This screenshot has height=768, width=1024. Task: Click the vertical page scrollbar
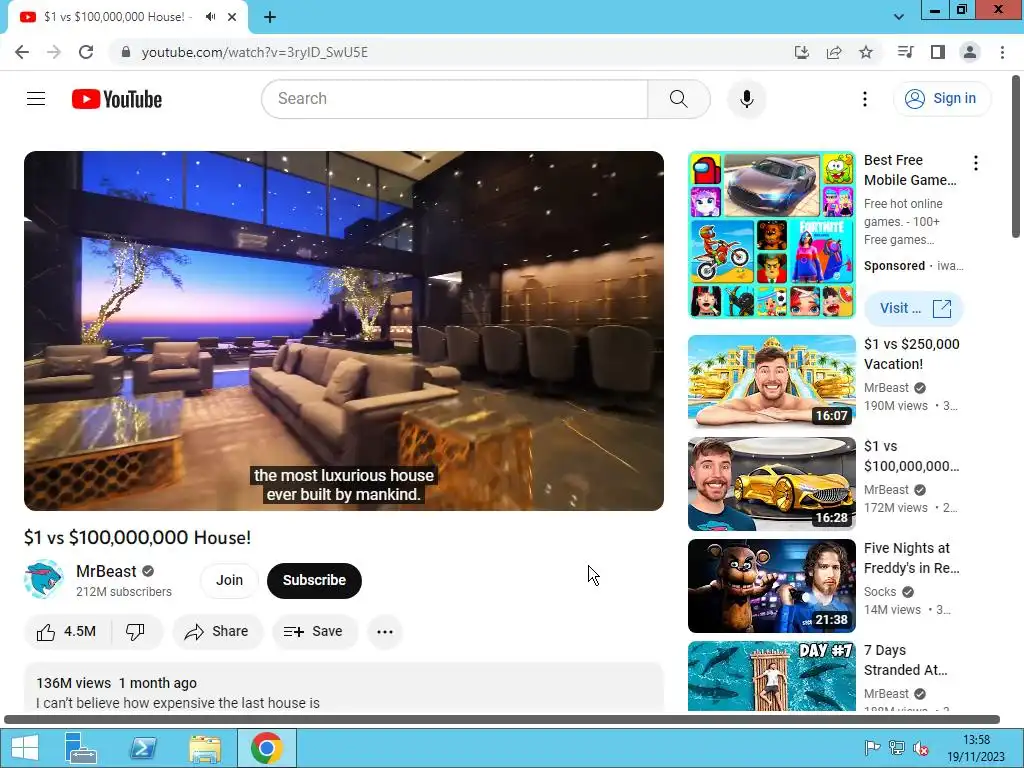pos(1017,157)
